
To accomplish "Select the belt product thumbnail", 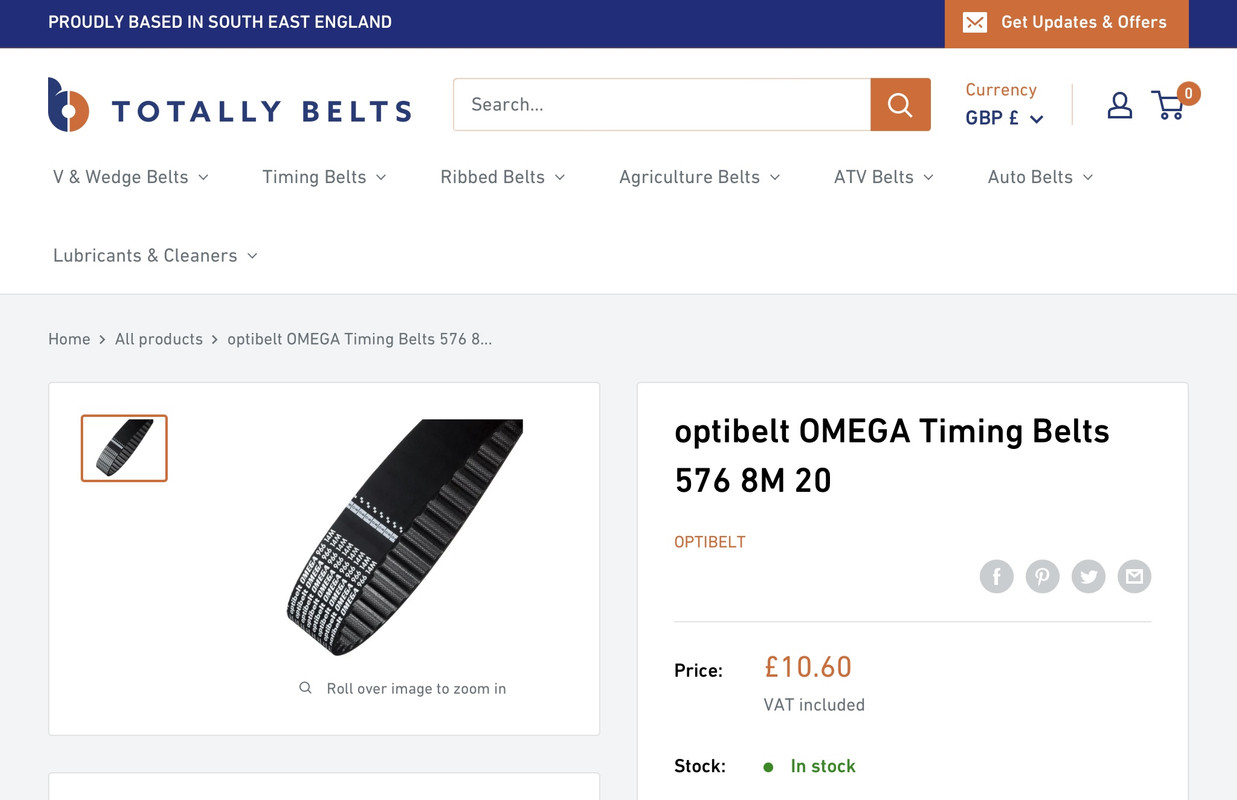I will tap(124, 448).
